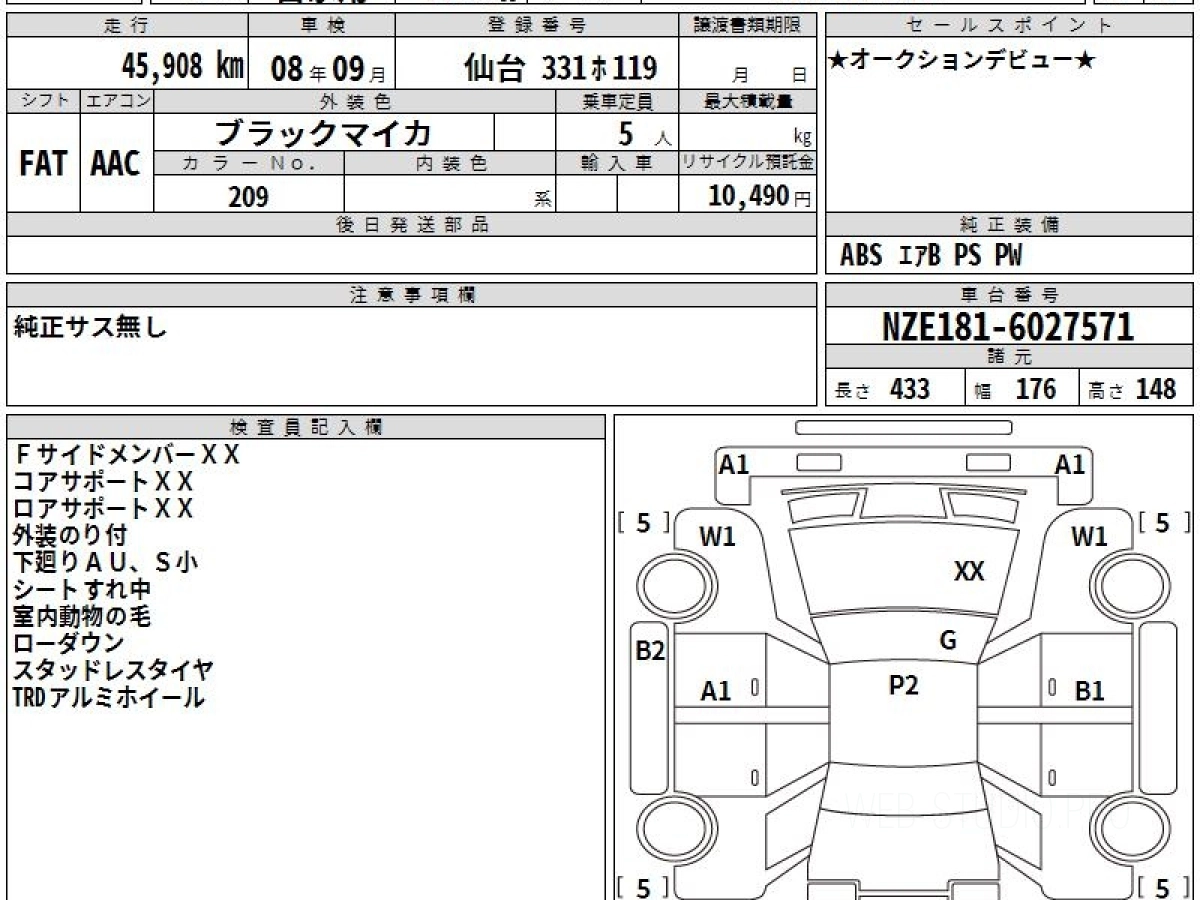Click the 登録番号 header
Screen dimensions: 1200x900
coord(537,26)
